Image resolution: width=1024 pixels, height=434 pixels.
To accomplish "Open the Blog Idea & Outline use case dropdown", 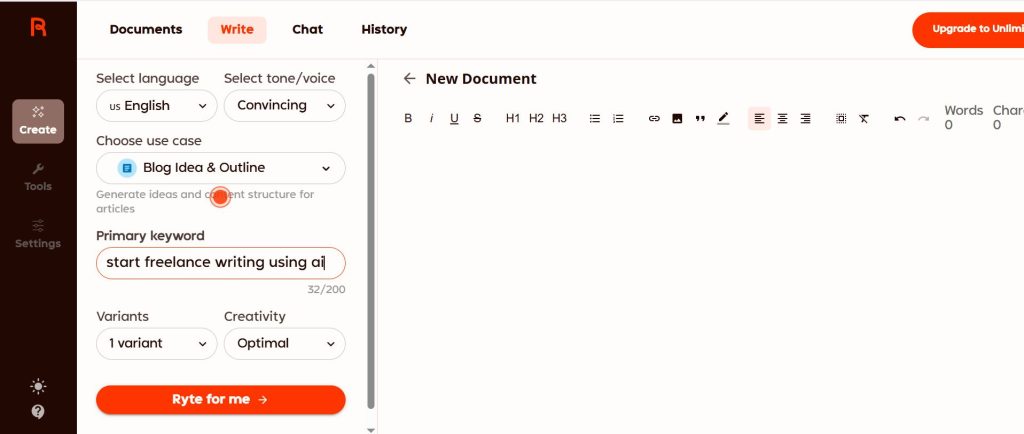I will [221, 168].
